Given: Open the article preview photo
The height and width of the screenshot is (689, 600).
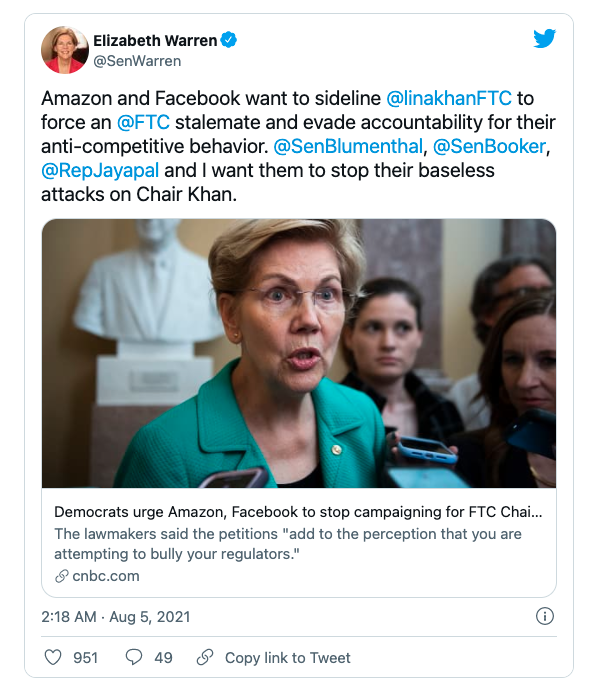Looking at the screenshot, I should [298, 353].
